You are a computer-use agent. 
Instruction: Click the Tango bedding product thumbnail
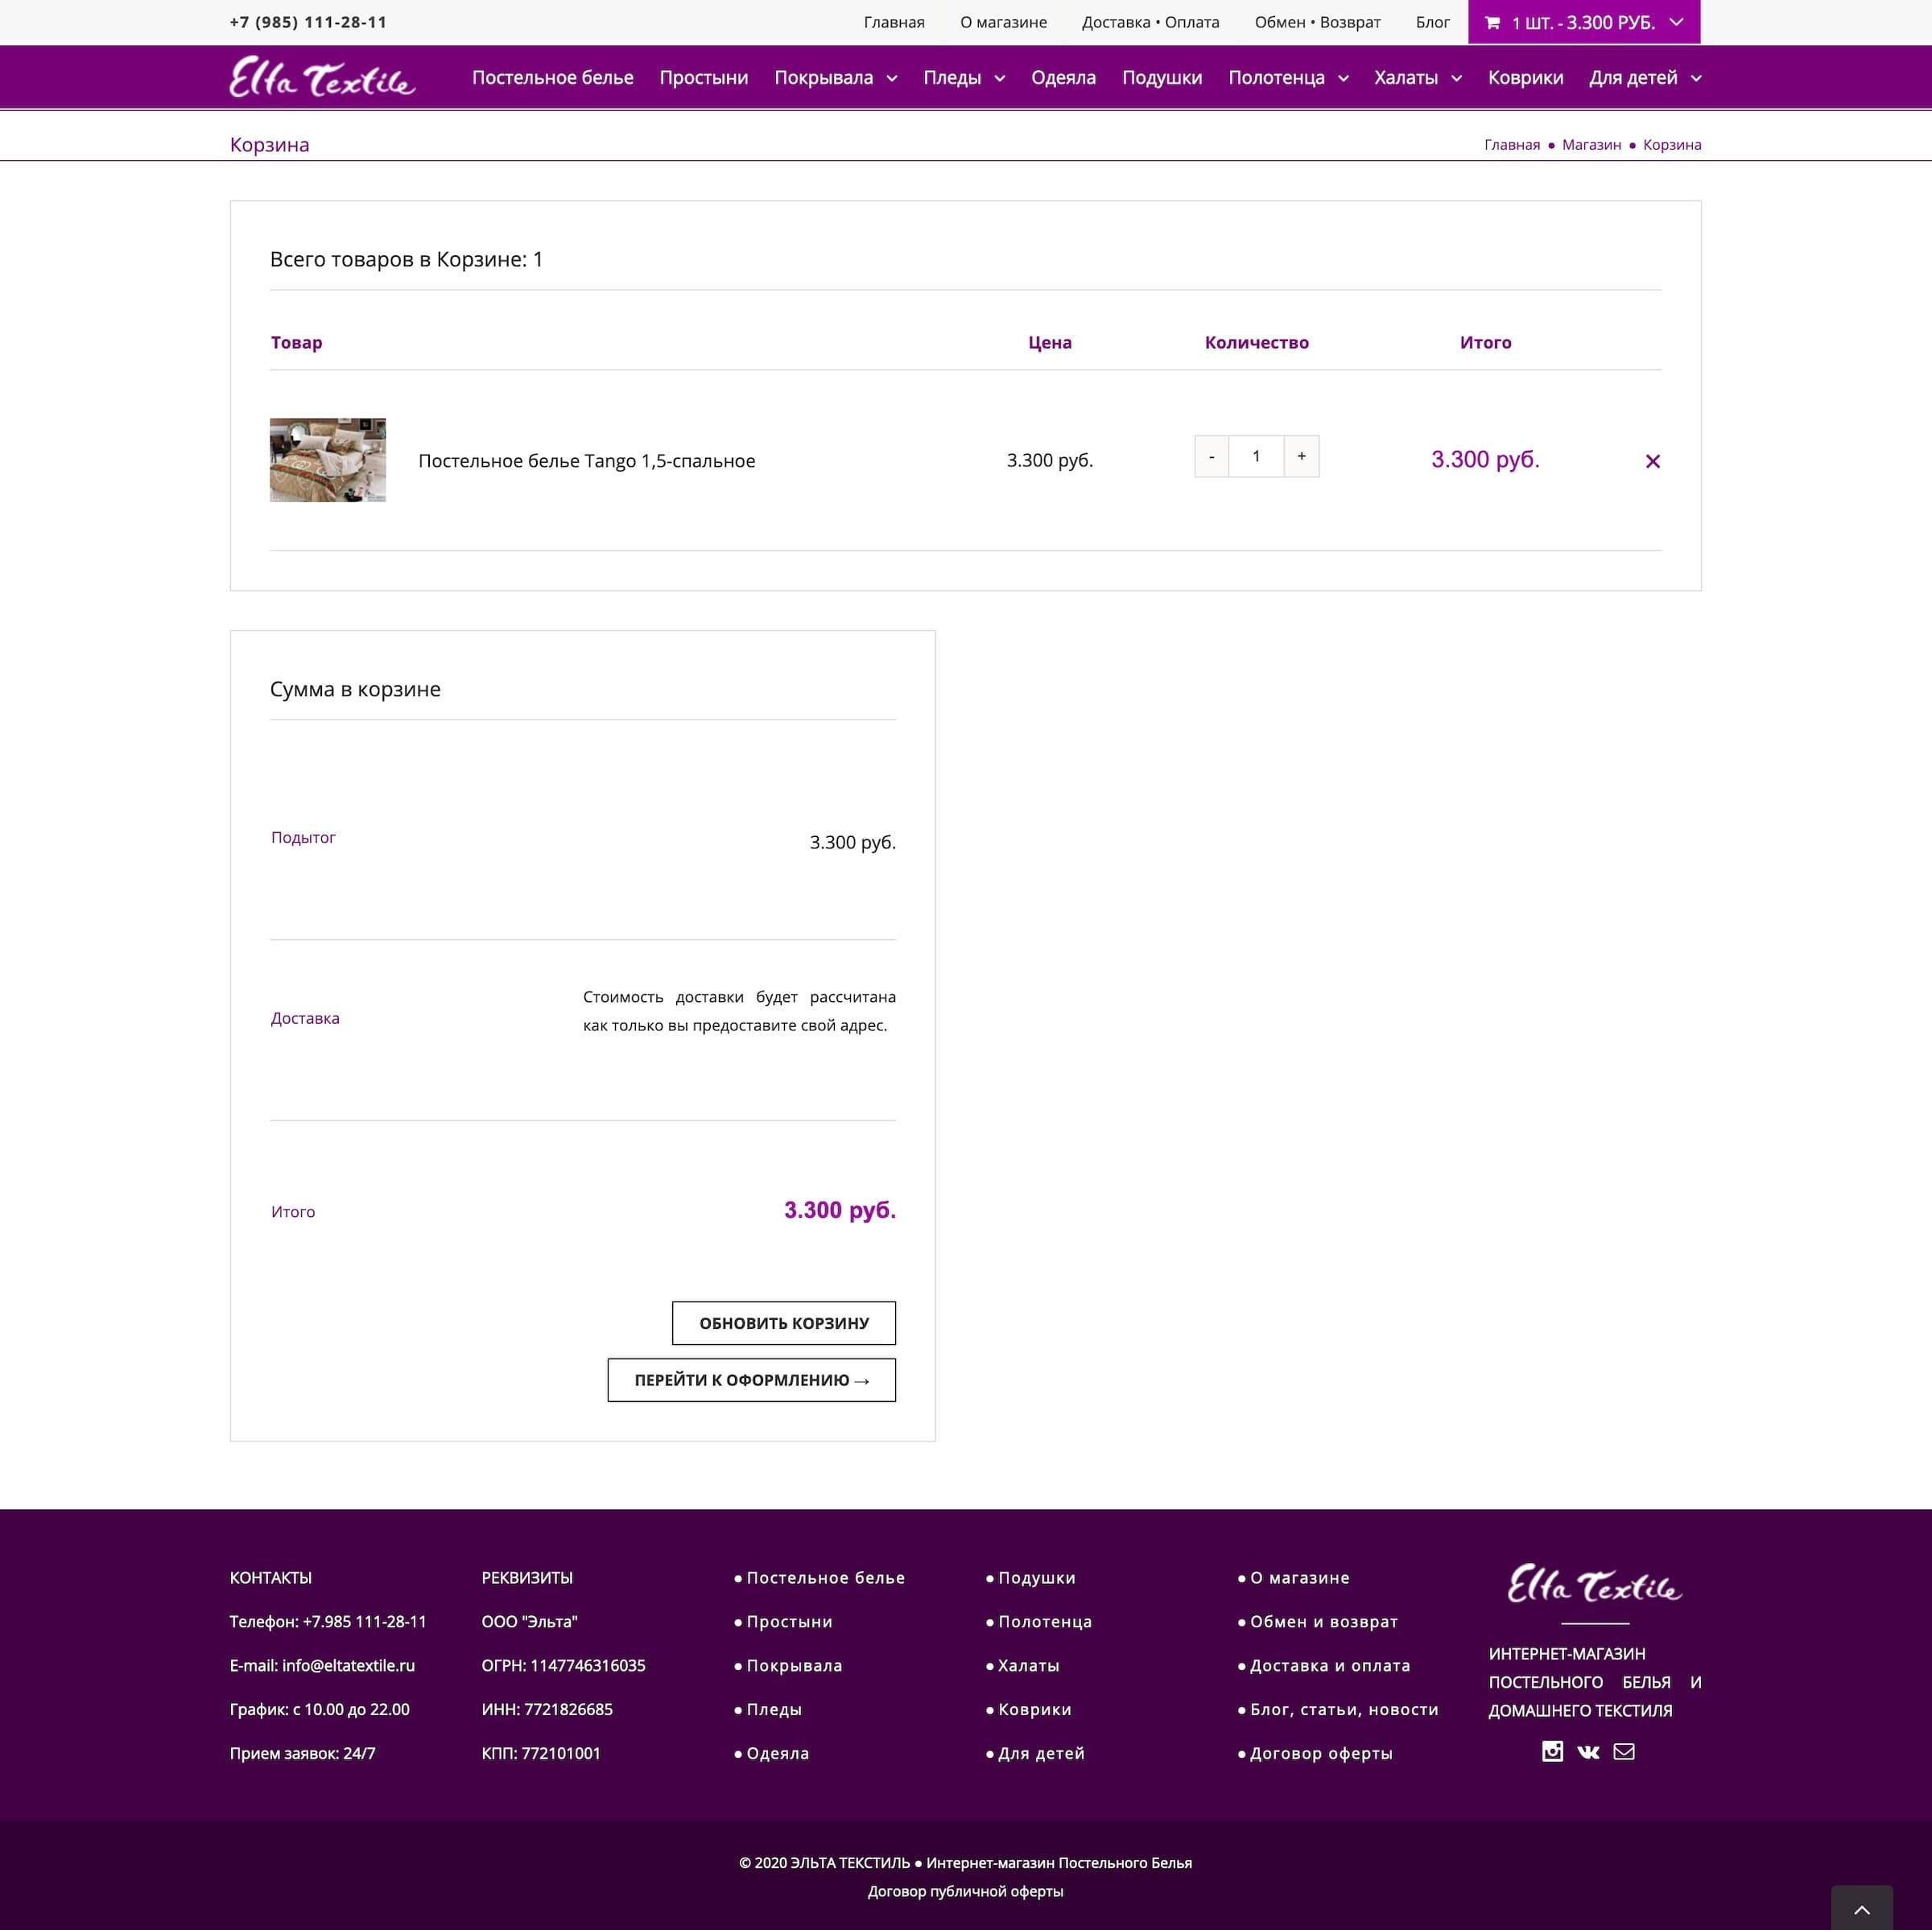[x=328, y=460]
